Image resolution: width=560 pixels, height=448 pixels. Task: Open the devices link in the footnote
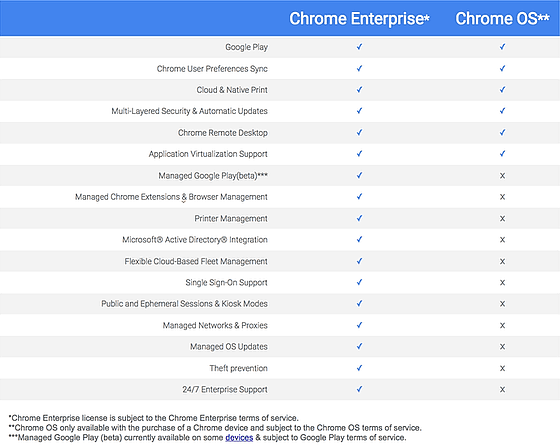tap(239, 438)
